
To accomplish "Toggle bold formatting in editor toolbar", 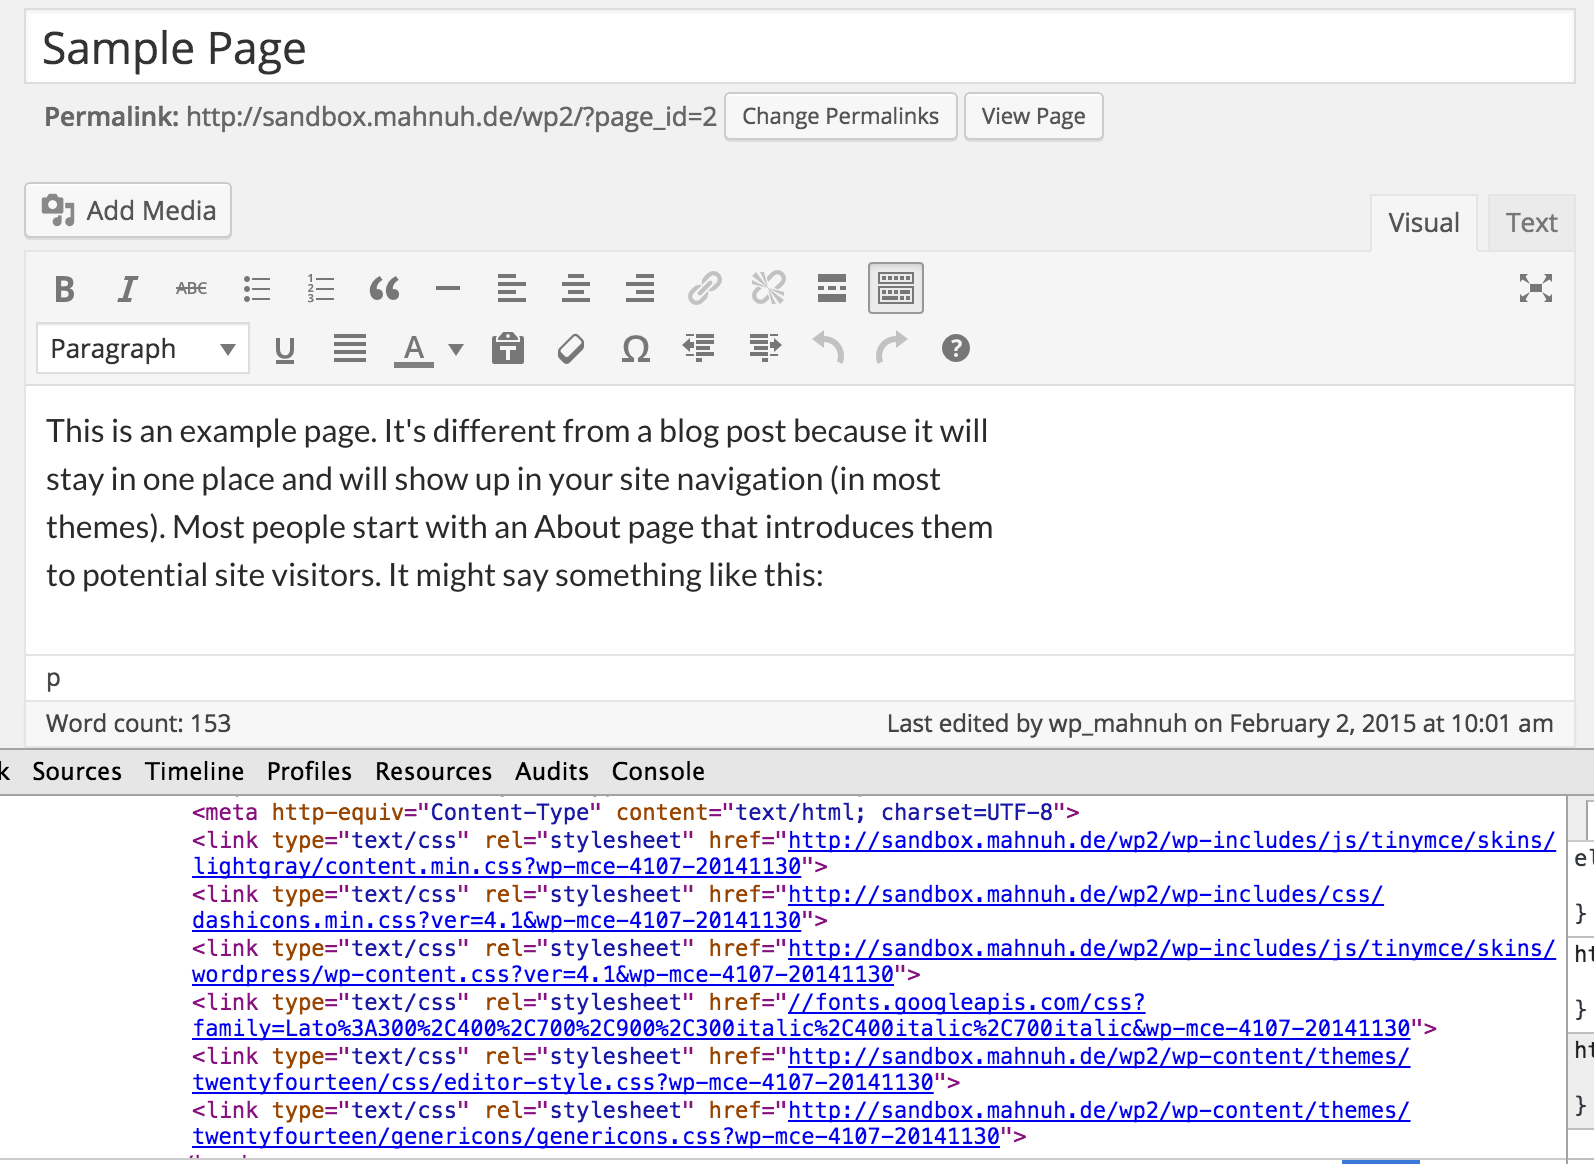I will coord(65,289).
